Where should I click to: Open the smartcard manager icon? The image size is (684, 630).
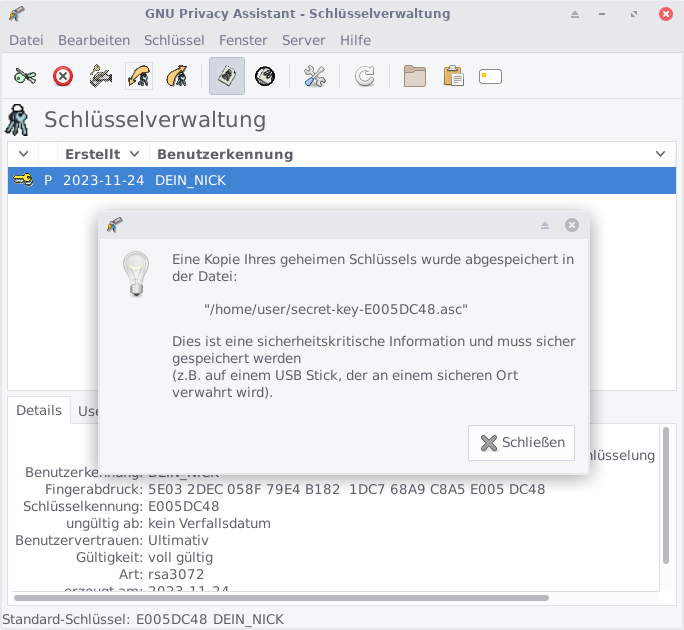(490, 76)
